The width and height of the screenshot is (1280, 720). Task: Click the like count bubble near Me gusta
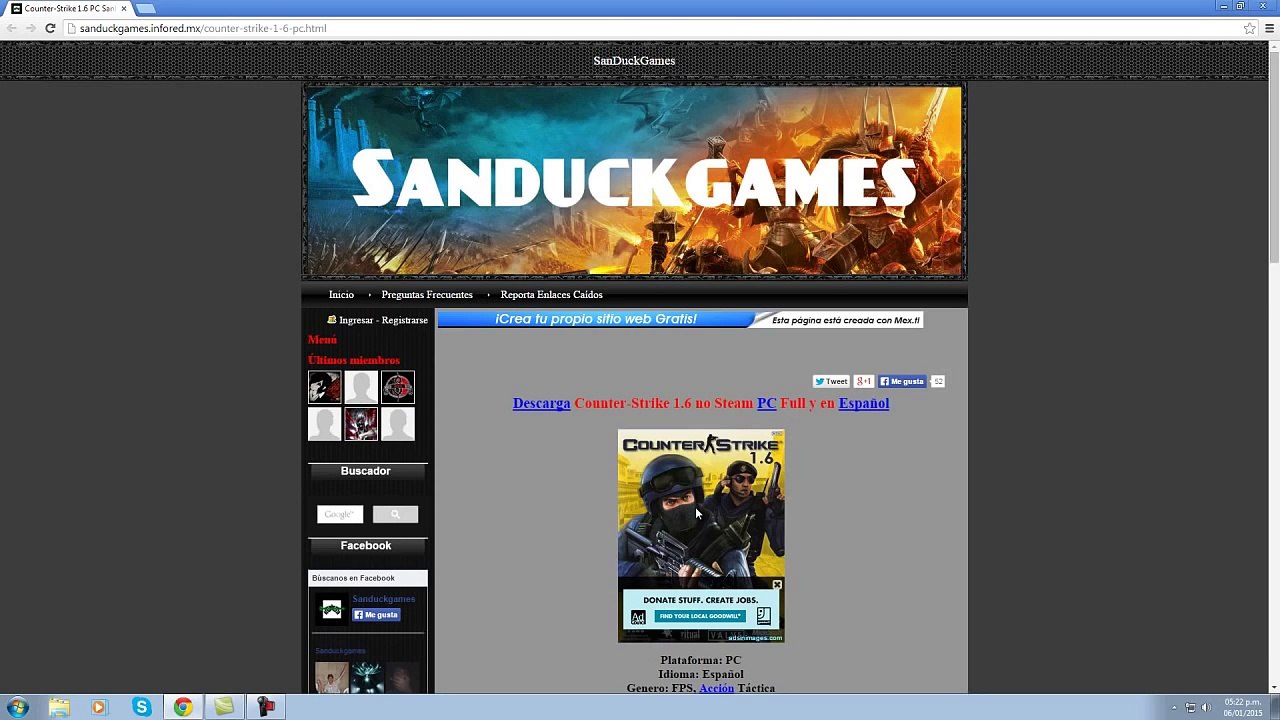click(x=938, y=381)
